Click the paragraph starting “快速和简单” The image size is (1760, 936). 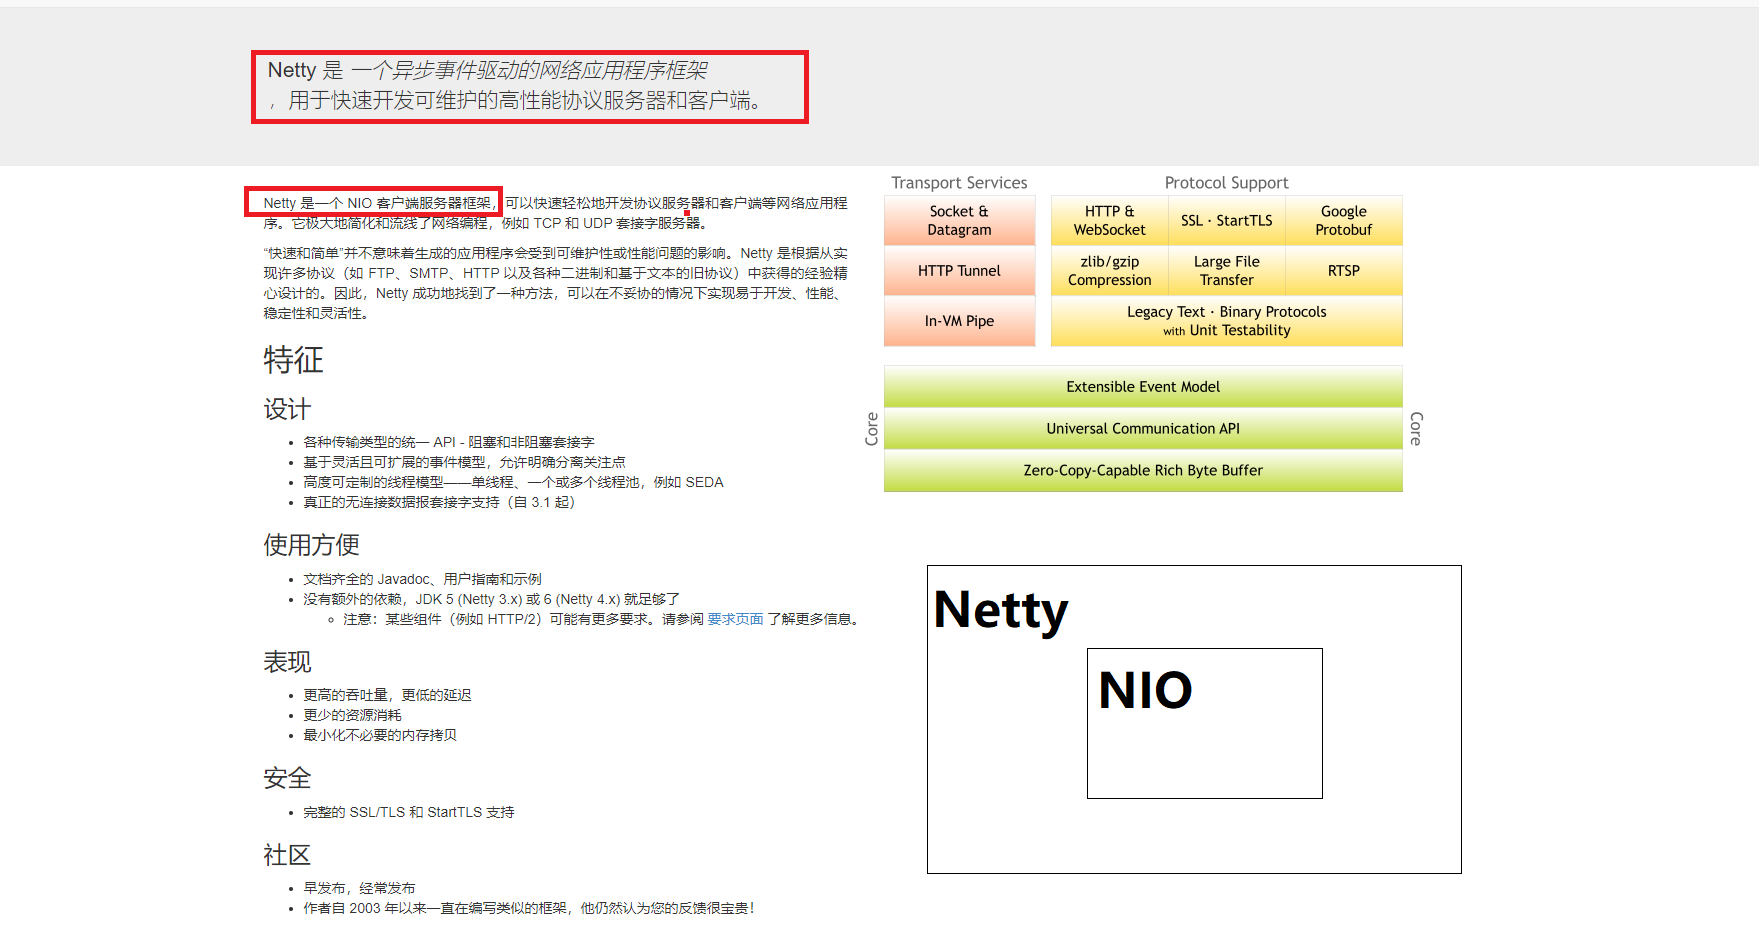[556, 283]
